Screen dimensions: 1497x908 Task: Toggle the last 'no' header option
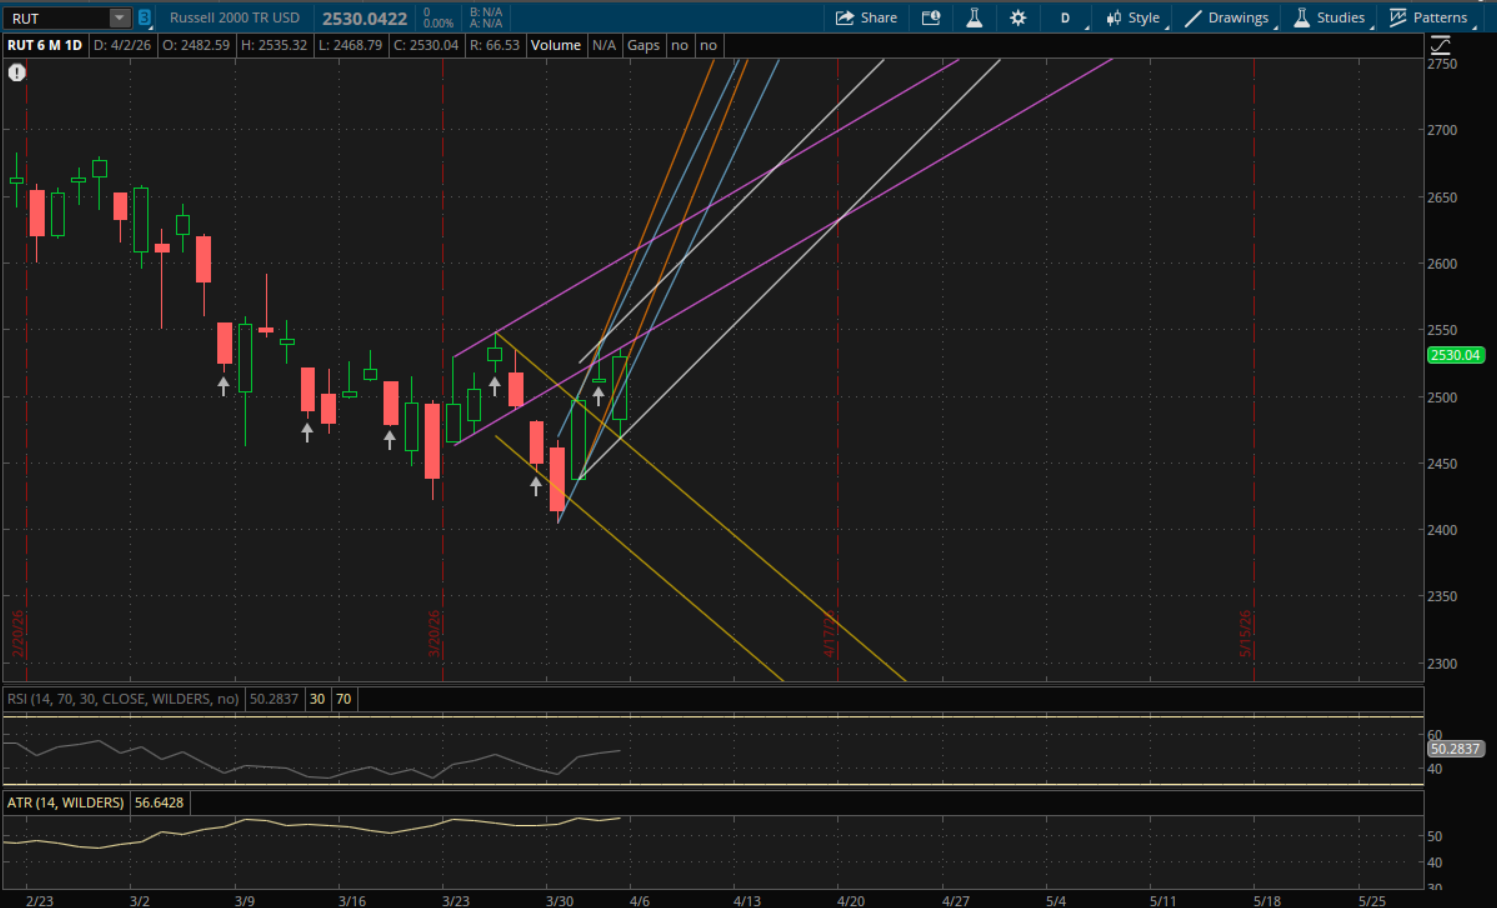(x=708, y=45)
